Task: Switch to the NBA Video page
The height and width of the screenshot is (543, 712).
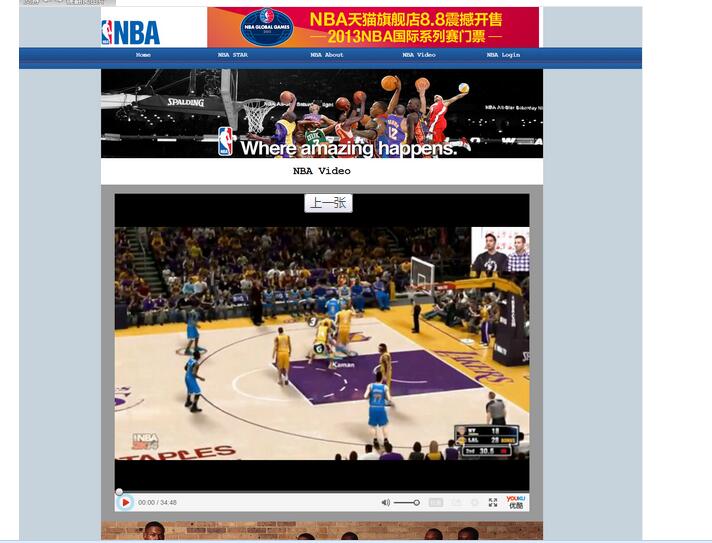Action: tap(418, 55)
